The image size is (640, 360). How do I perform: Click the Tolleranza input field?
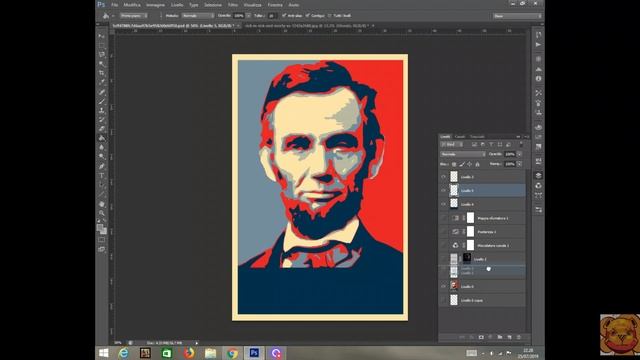click(271, 16)
